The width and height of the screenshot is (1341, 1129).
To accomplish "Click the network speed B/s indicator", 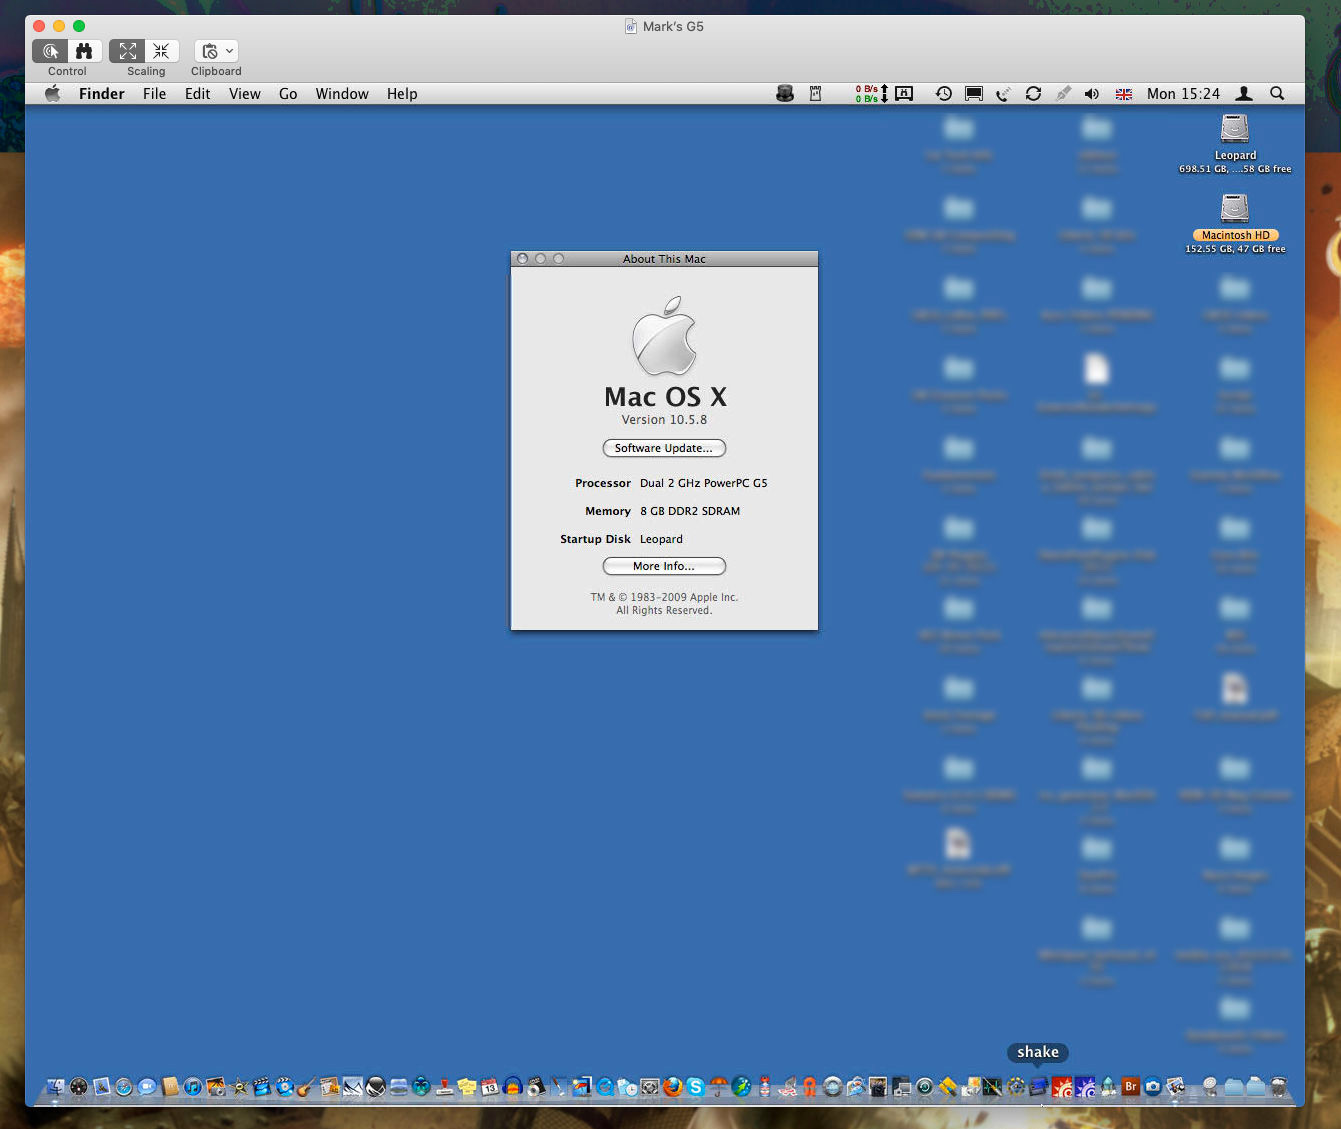I will [x=872, y=94].
